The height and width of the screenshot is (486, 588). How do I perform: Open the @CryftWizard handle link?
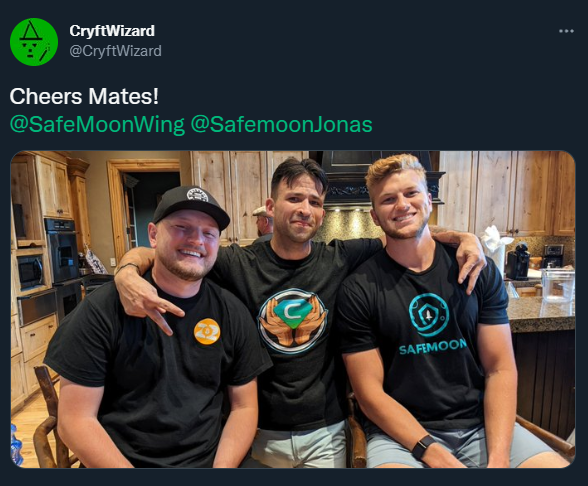point(116,51)
